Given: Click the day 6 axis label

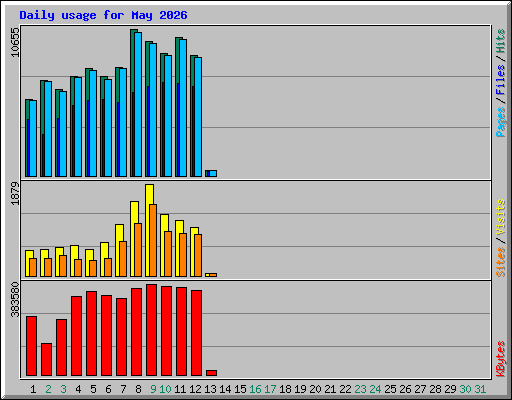Looking at the screenshot, I should pyautogui.click(x=108, y=389).
